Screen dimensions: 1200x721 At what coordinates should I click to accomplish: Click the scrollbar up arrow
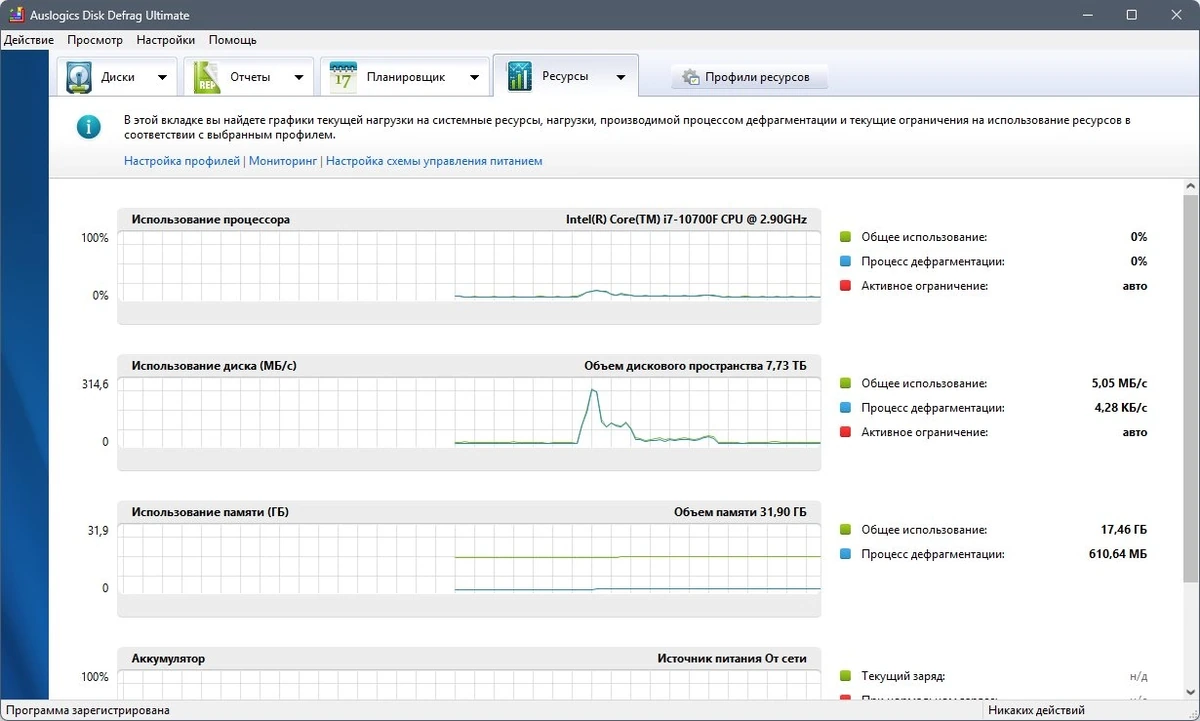click(1190, 188)
